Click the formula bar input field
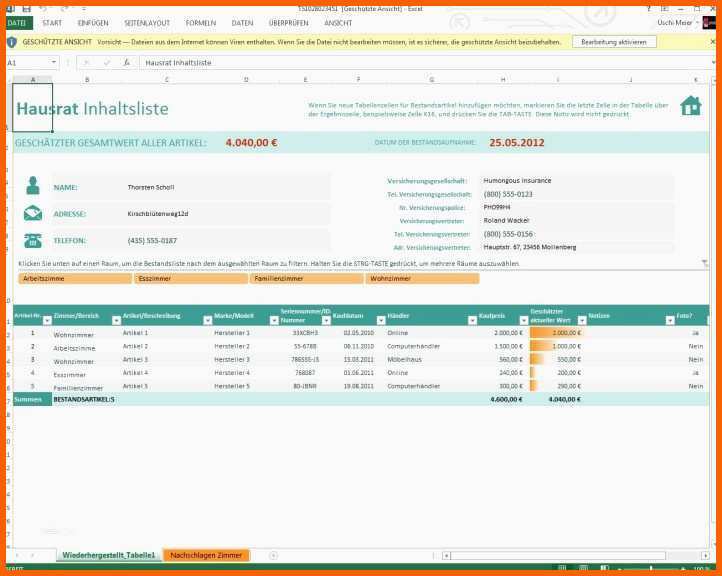The width and height of the screenshot is (722, 576). 424,63
